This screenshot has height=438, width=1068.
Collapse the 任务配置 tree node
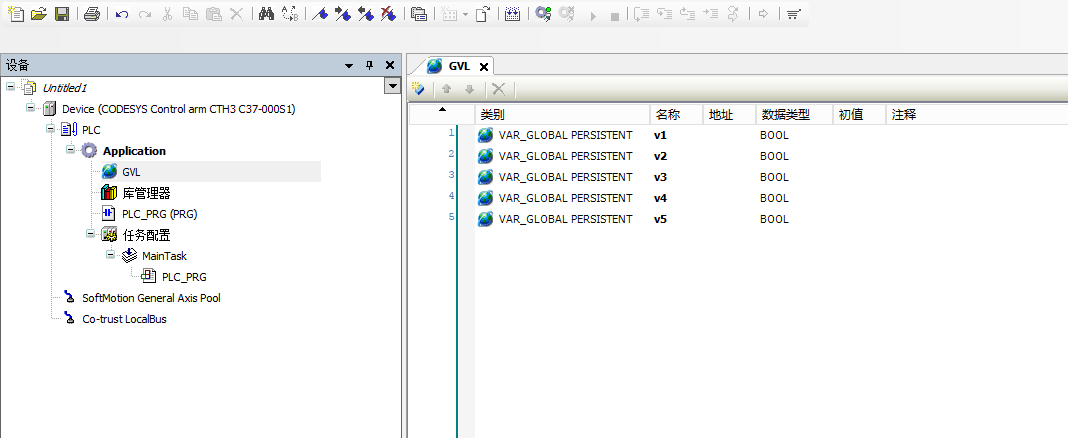pos(90,234)
